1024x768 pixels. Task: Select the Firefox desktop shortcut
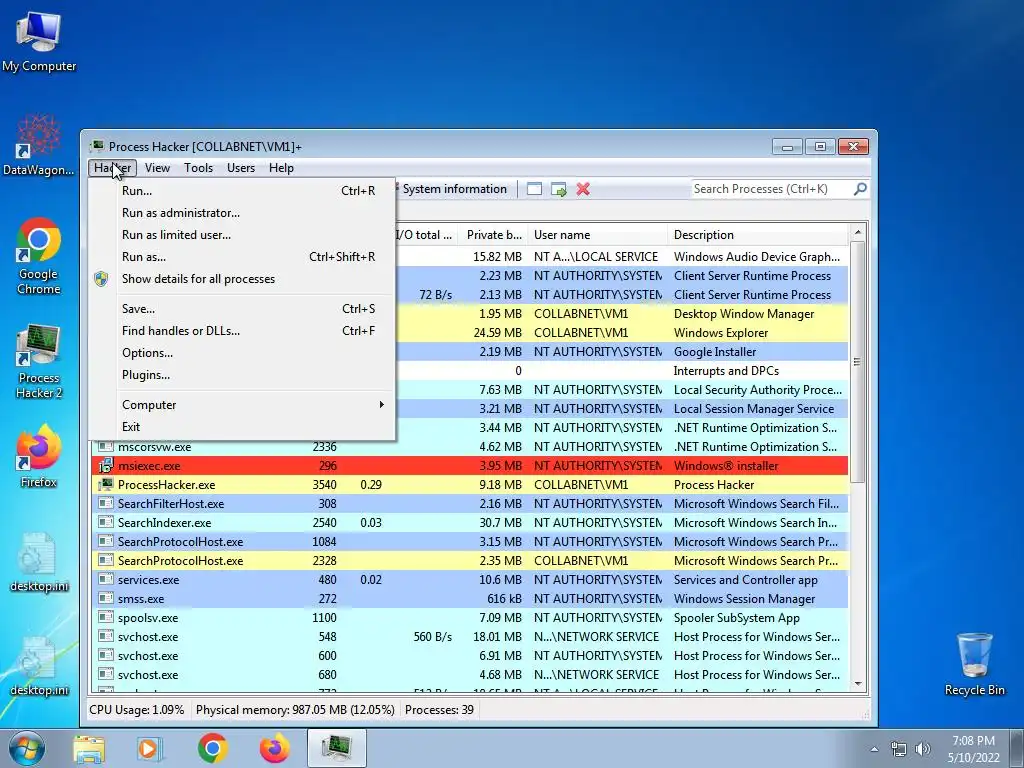pyautogui.click(x=39, y=456)
